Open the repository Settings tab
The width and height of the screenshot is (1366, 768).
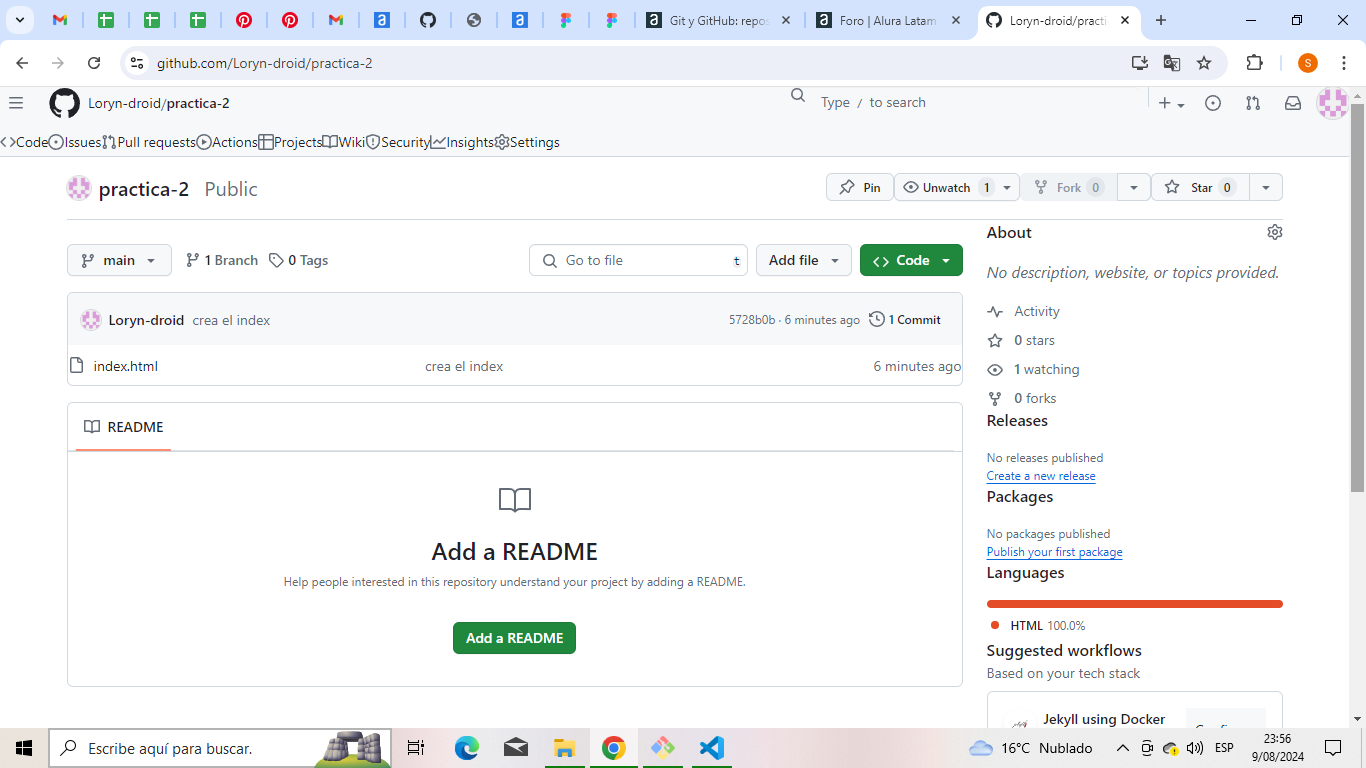(527, 142)
